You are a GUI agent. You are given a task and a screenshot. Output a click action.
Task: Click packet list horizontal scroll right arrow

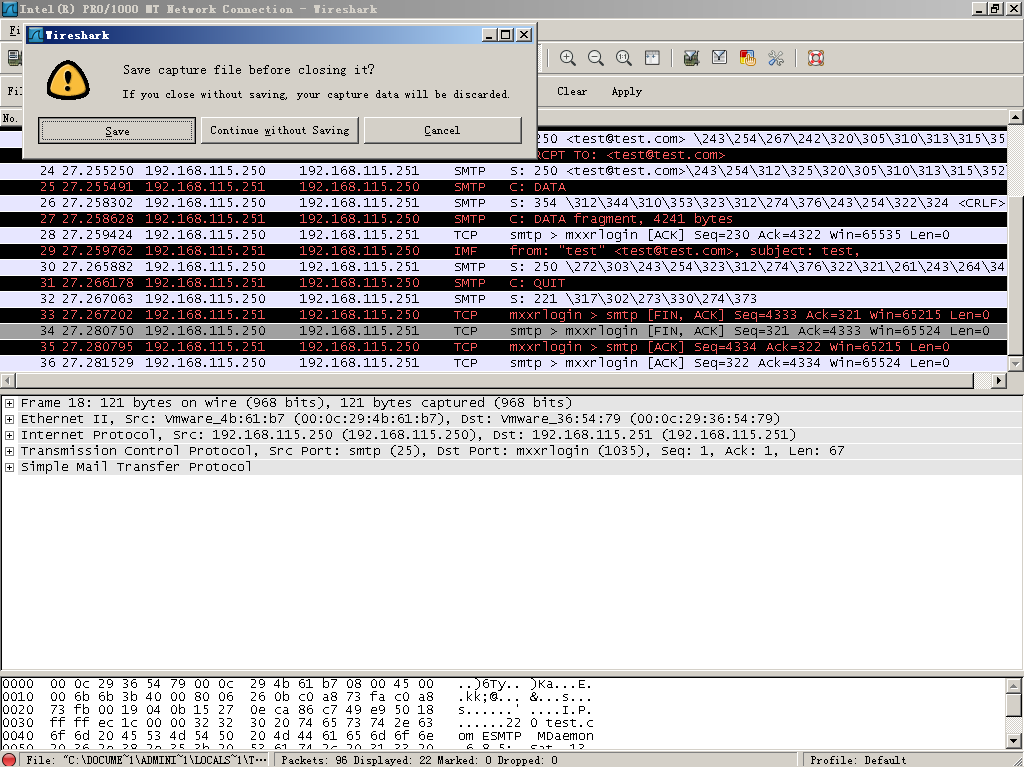(999, 380)
